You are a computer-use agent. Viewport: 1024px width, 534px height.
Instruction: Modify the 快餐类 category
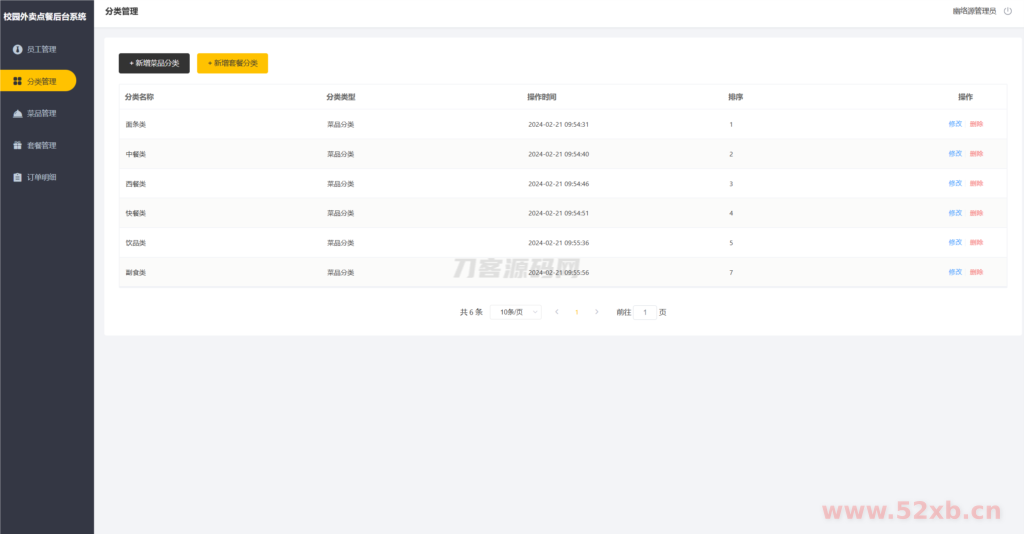point(955,213)
